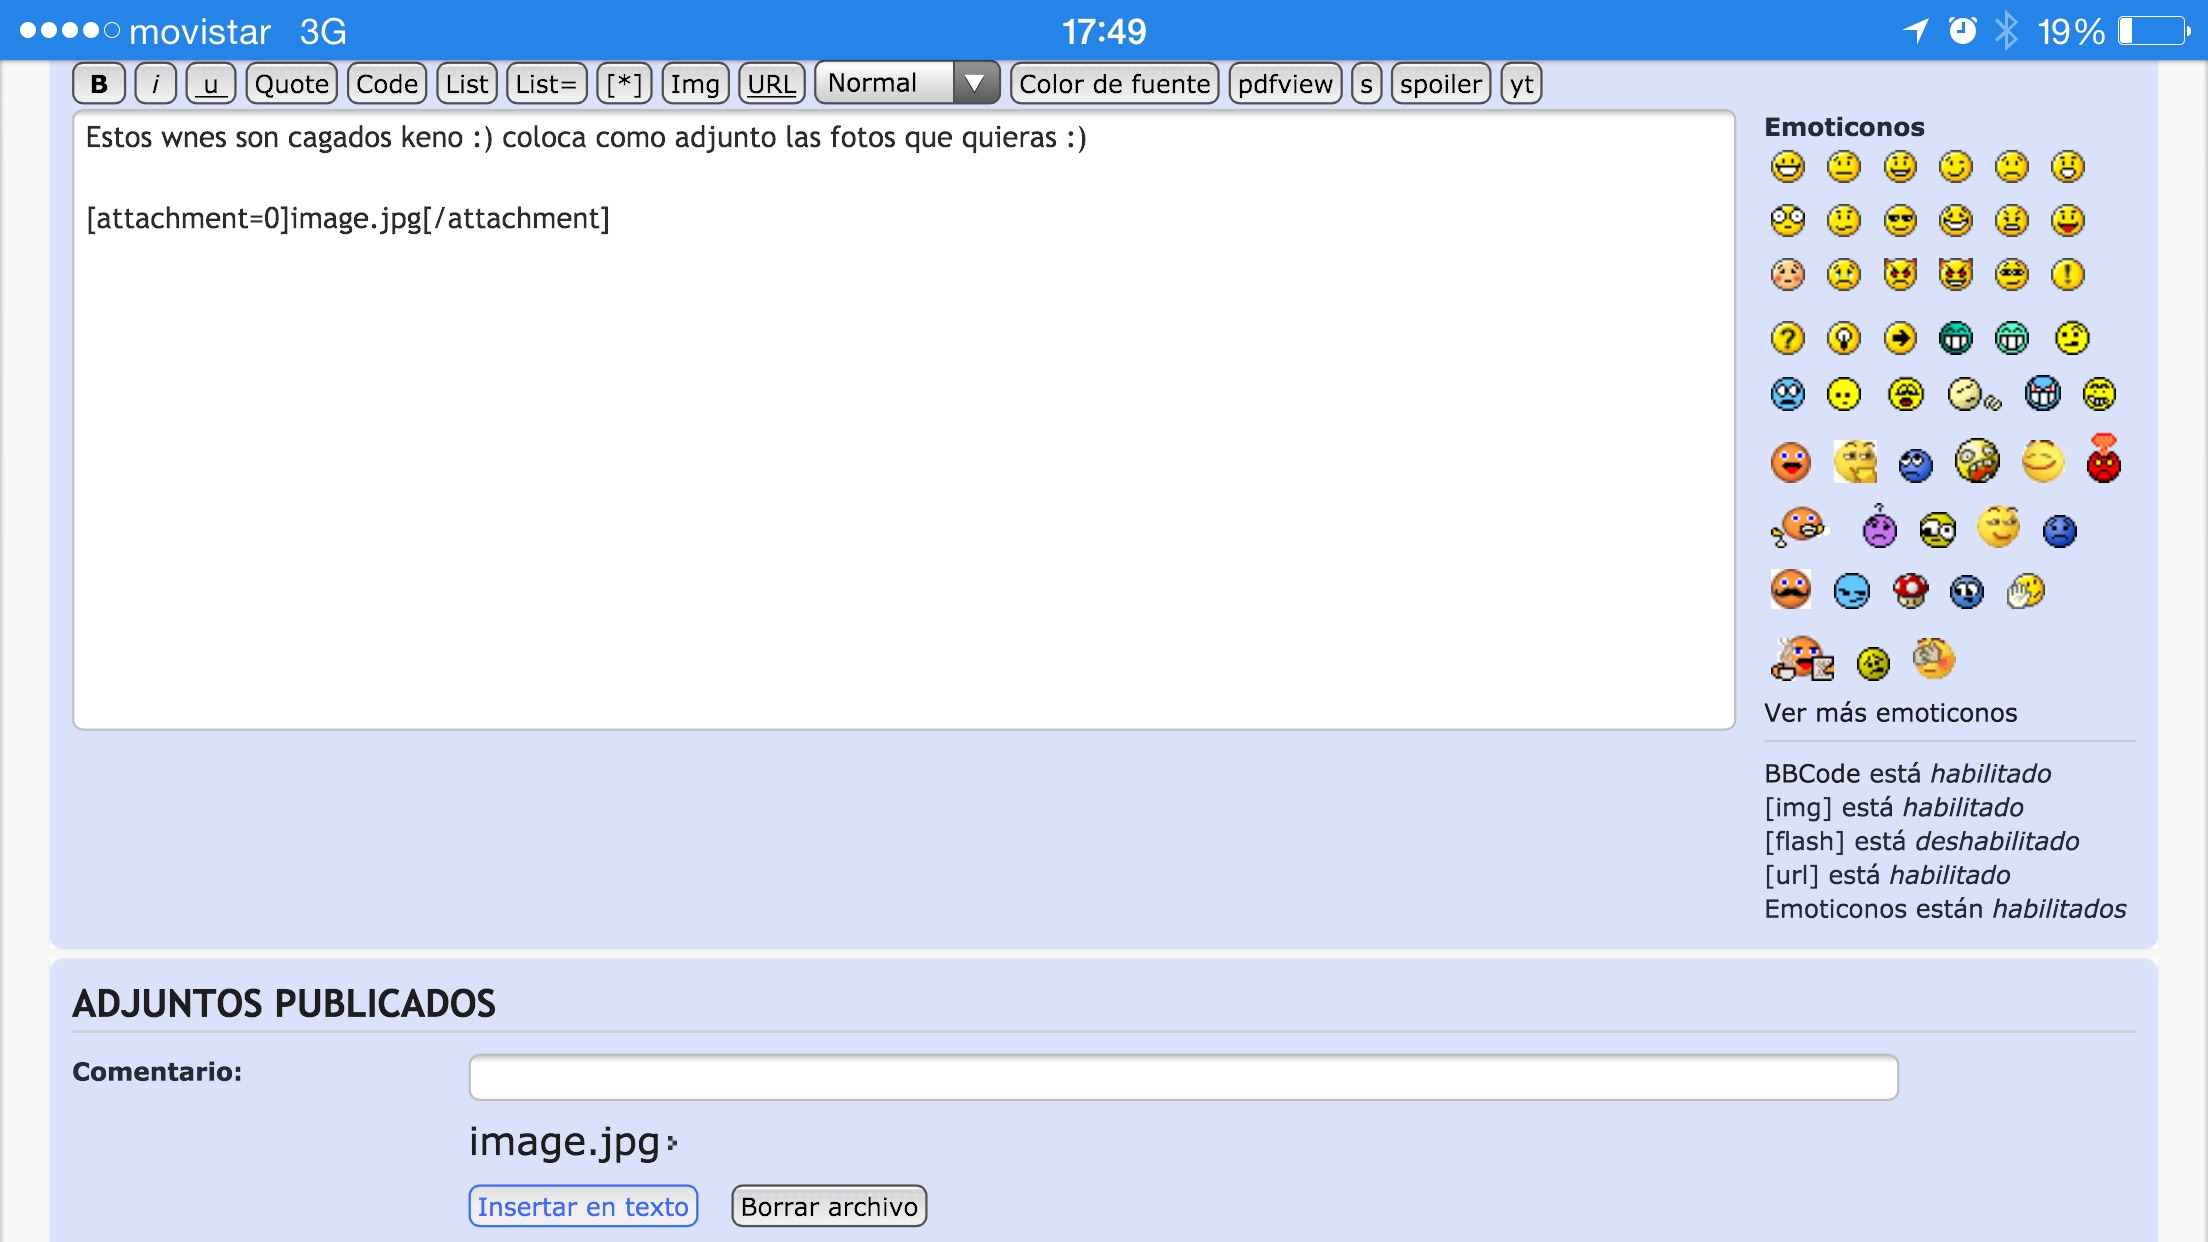Open Ver más emoticonos link
2208x1242 pixels.
[1890, 713]
